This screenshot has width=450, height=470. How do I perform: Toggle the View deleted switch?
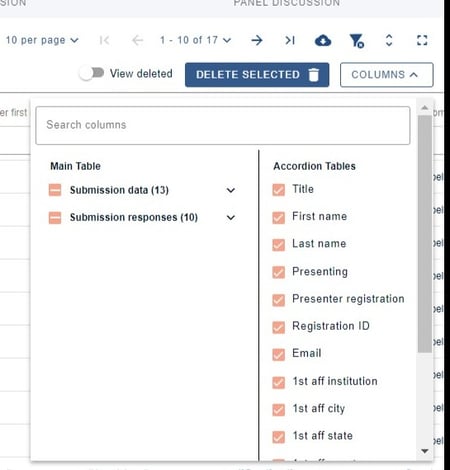[x=92, y=73]
